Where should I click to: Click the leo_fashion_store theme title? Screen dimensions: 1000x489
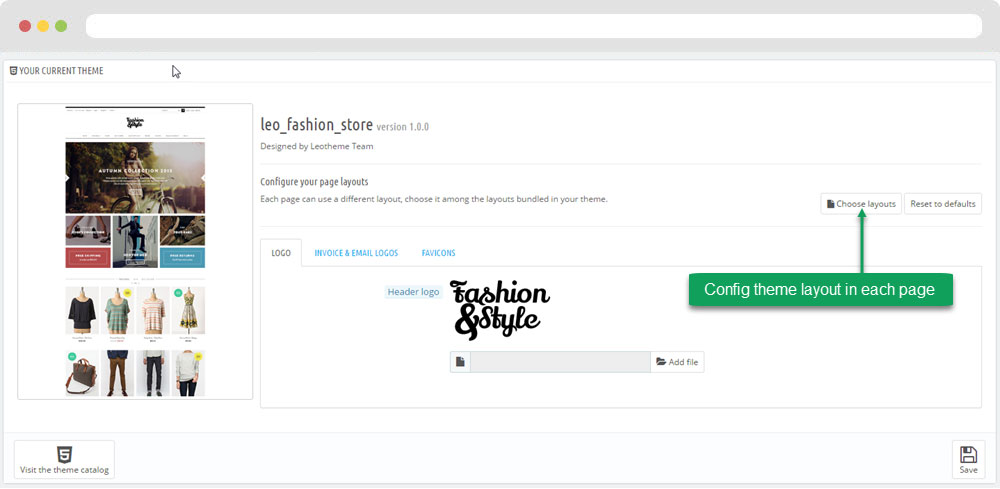[x=316, y=126]
